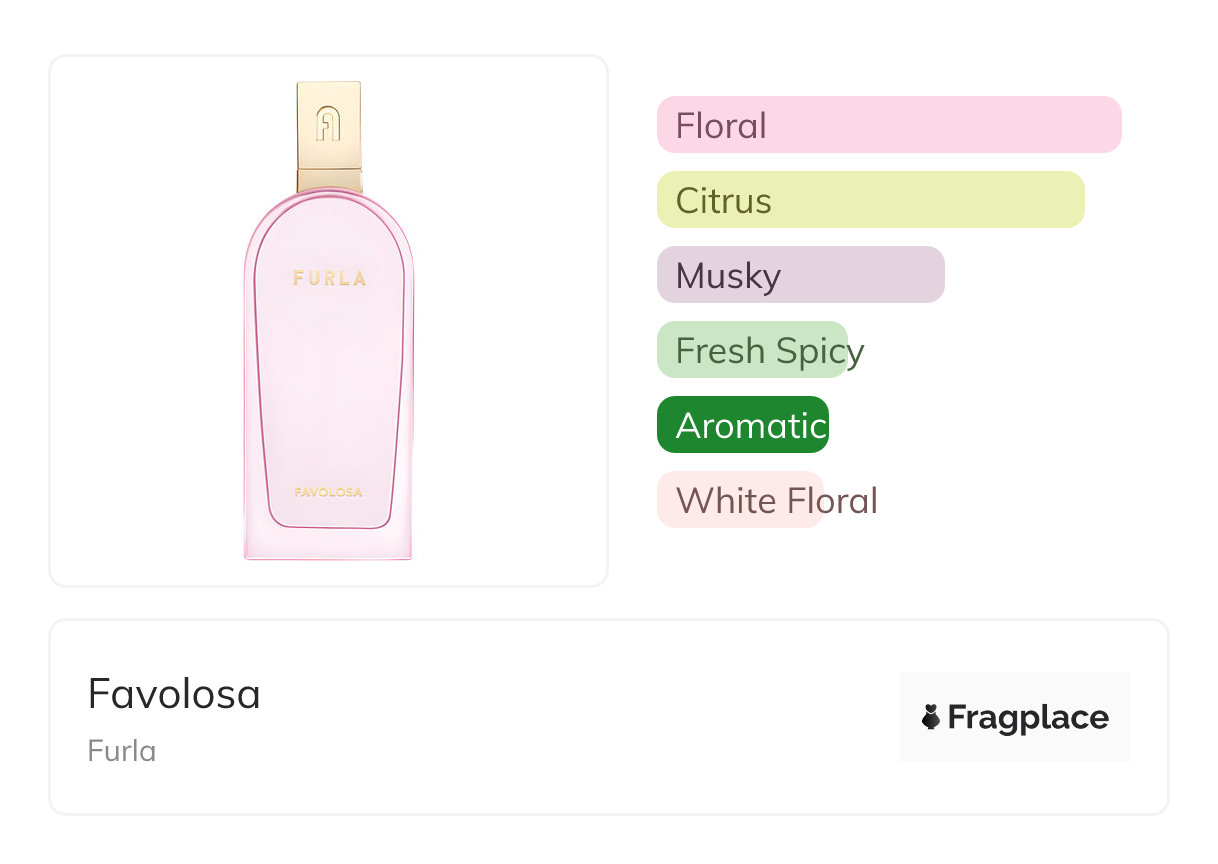The width and height of the screenshot is (1218, 864).
Task: Select the yellow-green Citrus accord bar
Action: 870,200
